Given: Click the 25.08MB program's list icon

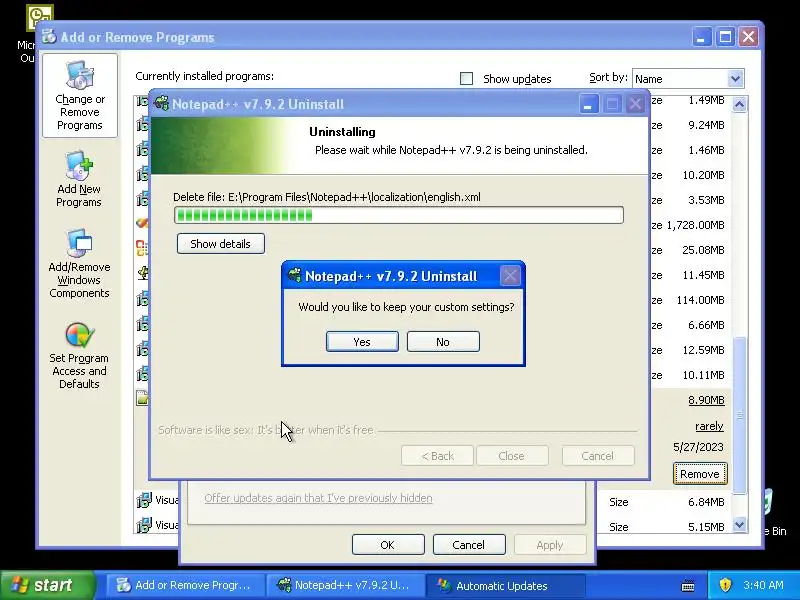Looking at the screenshot, I should 142,248.
